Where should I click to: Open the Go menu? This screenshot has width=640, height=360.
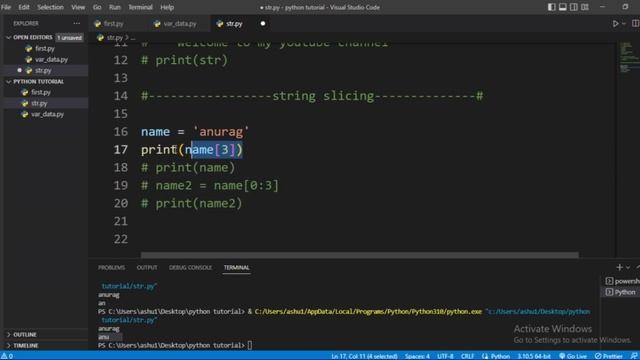(x=97, y=7)
